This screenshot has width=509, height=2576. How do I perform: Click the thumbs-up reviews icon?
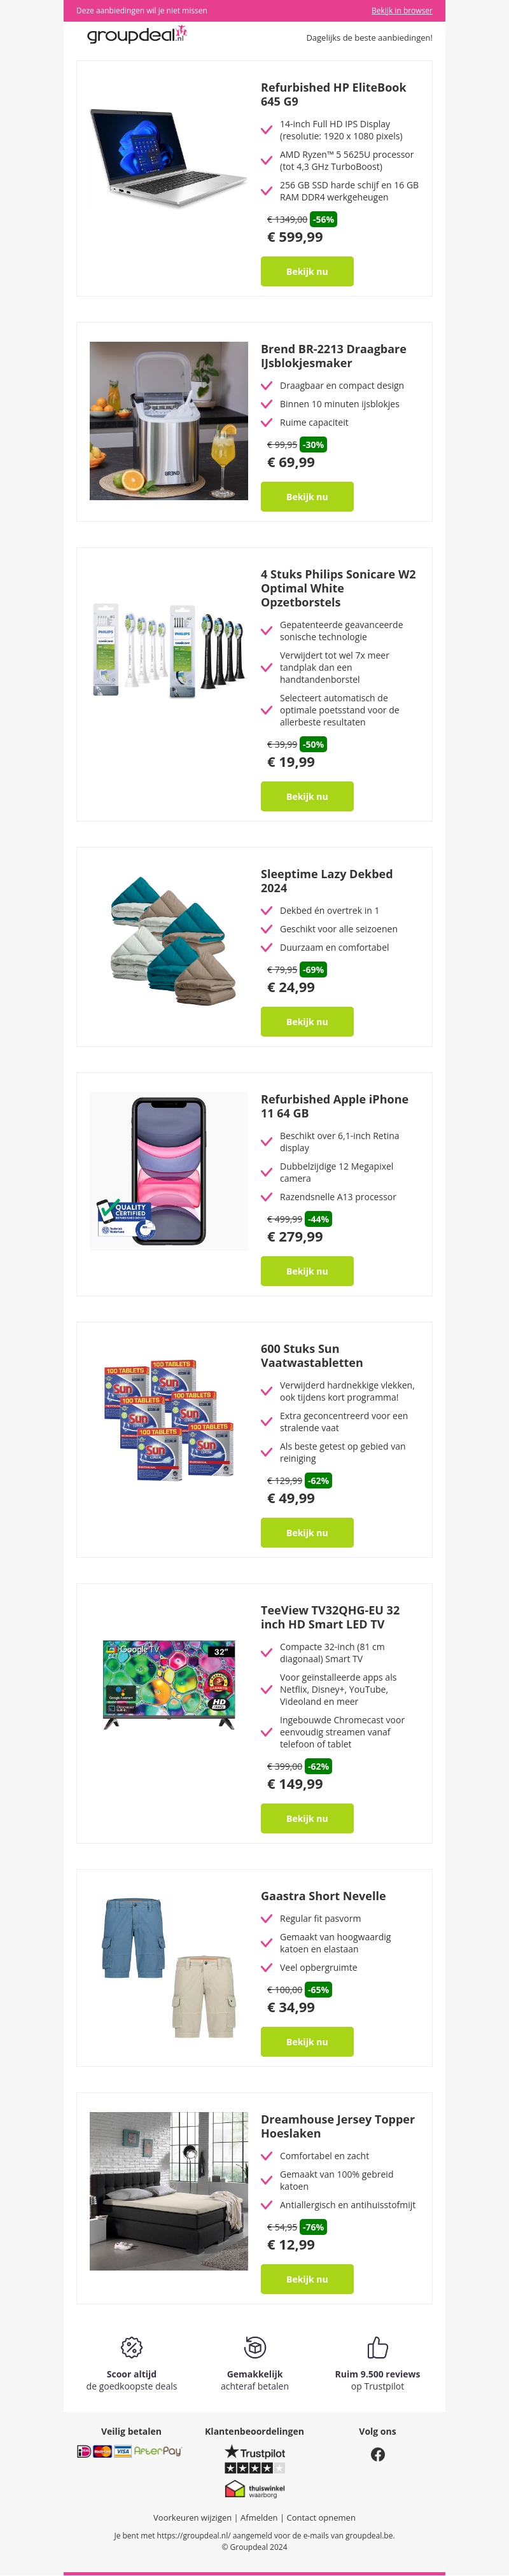377,2347
